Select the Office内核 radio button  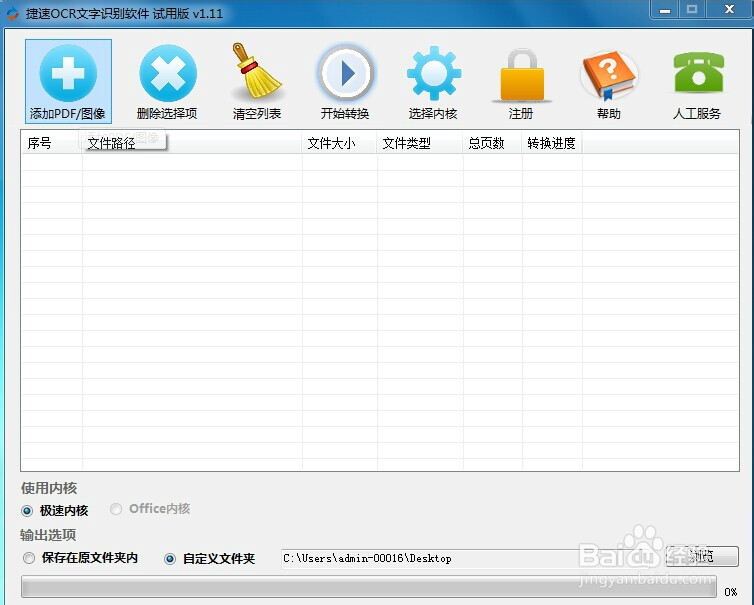click(115, 509)
